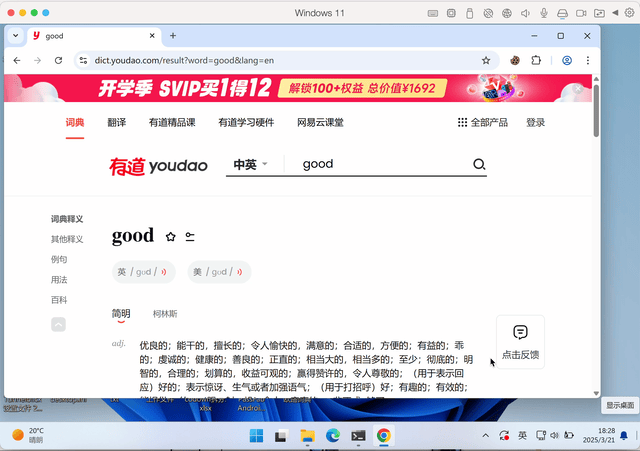This screenshot has height=451, width=640.
Task: Open Task View on taskbar
Action: point(281,435)
